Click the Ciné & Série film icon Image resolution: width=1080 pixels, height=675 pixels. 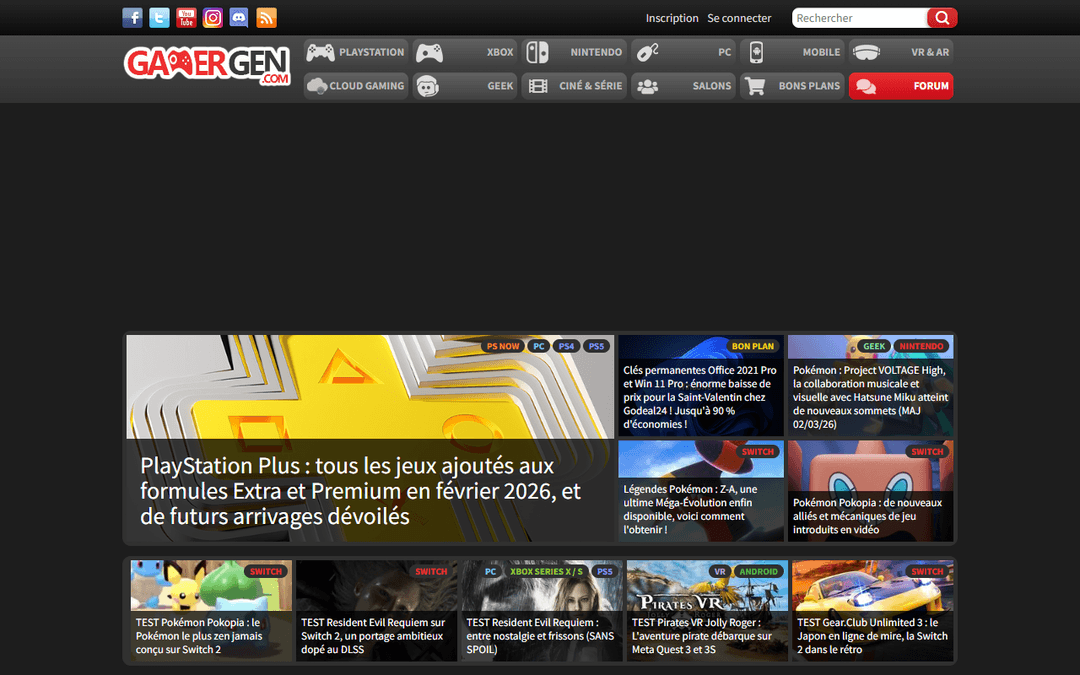tap(538, 86)
